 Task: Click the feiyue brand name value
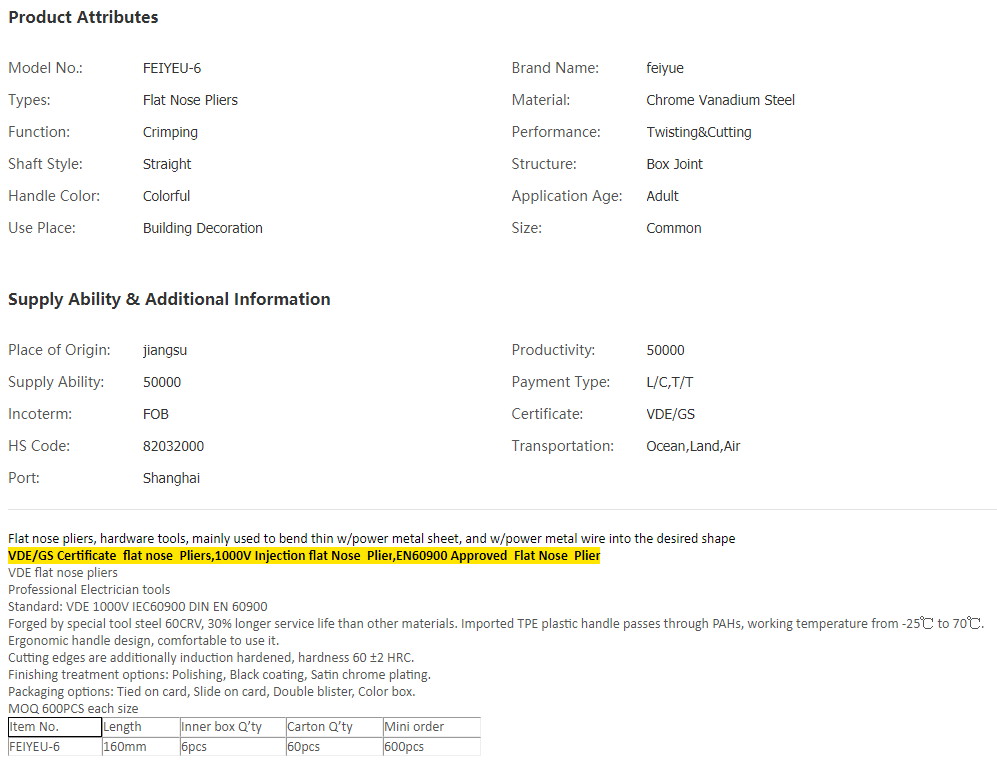click(665, 68)
